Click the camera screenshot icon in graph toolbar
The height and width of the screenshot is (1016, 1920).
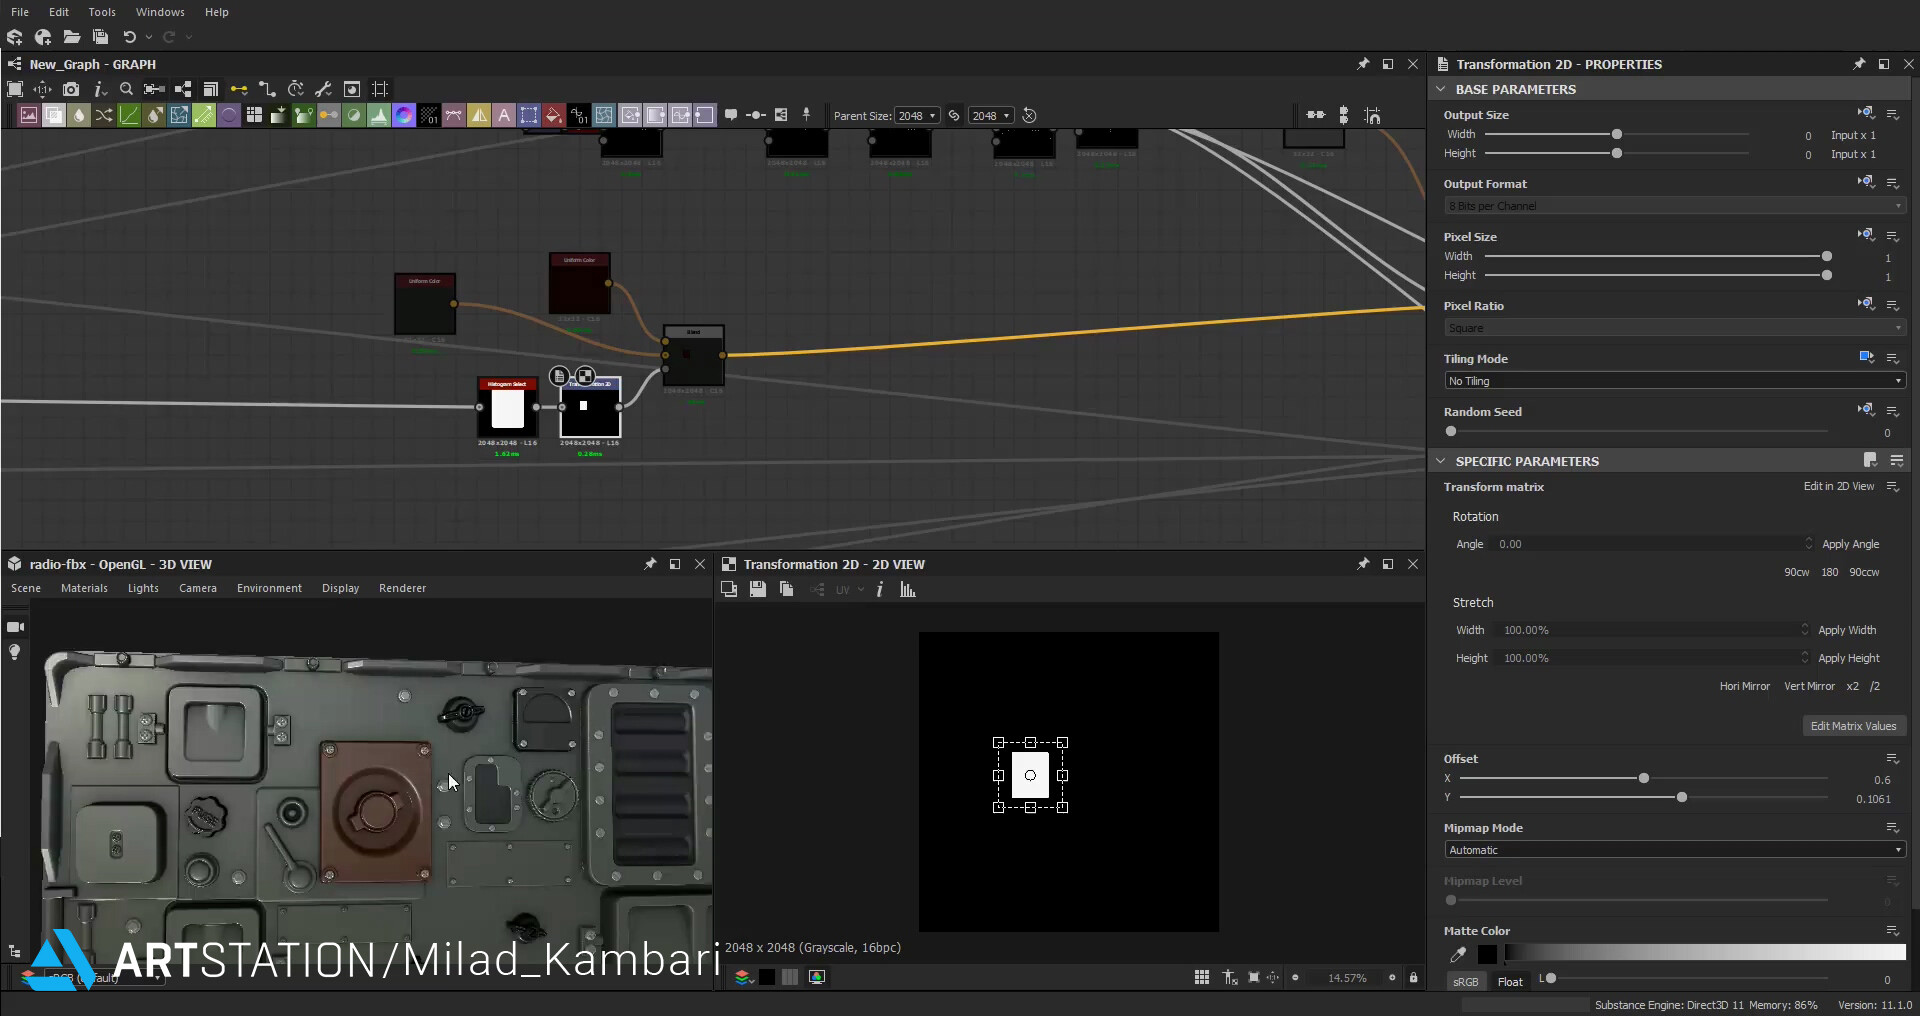[71, 89]
